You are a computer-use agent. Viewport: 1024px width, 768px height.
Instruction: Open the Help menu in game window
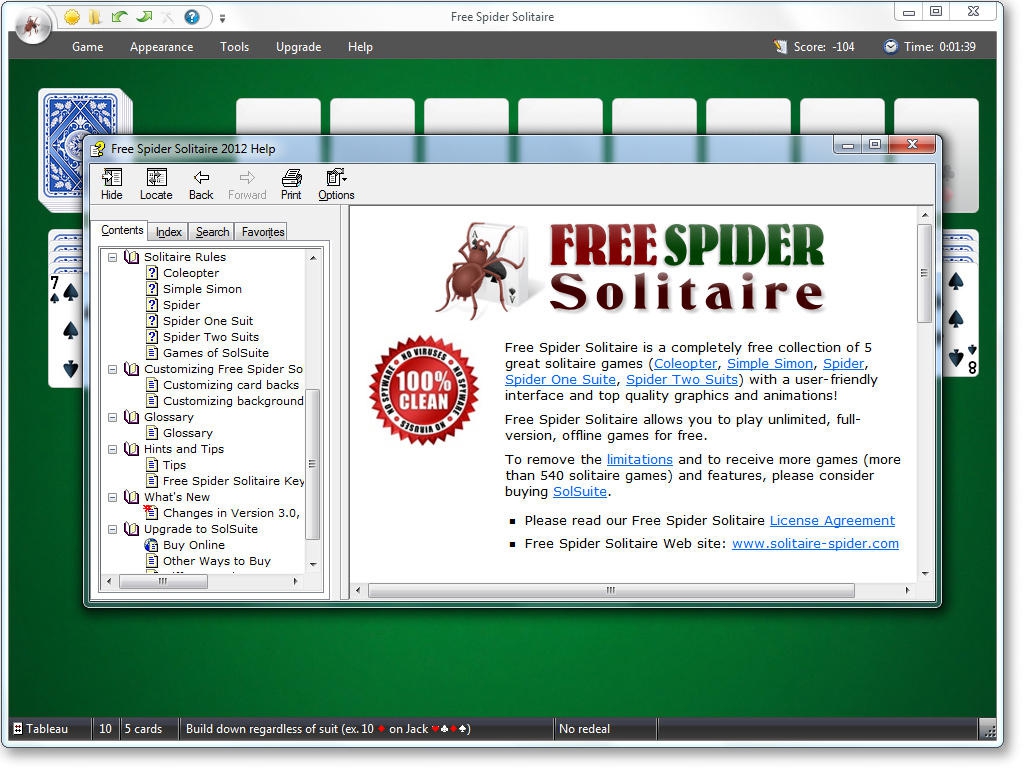point(360,47)
